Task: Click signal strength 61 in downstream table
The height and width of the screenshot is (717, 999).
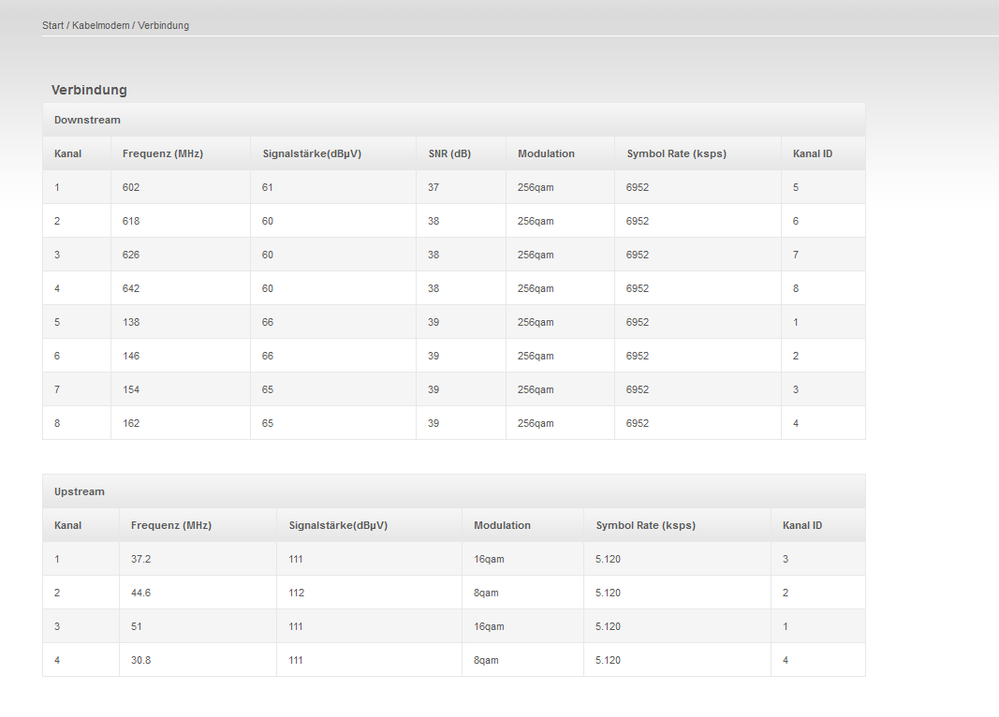Action: (x=267, y=187)
